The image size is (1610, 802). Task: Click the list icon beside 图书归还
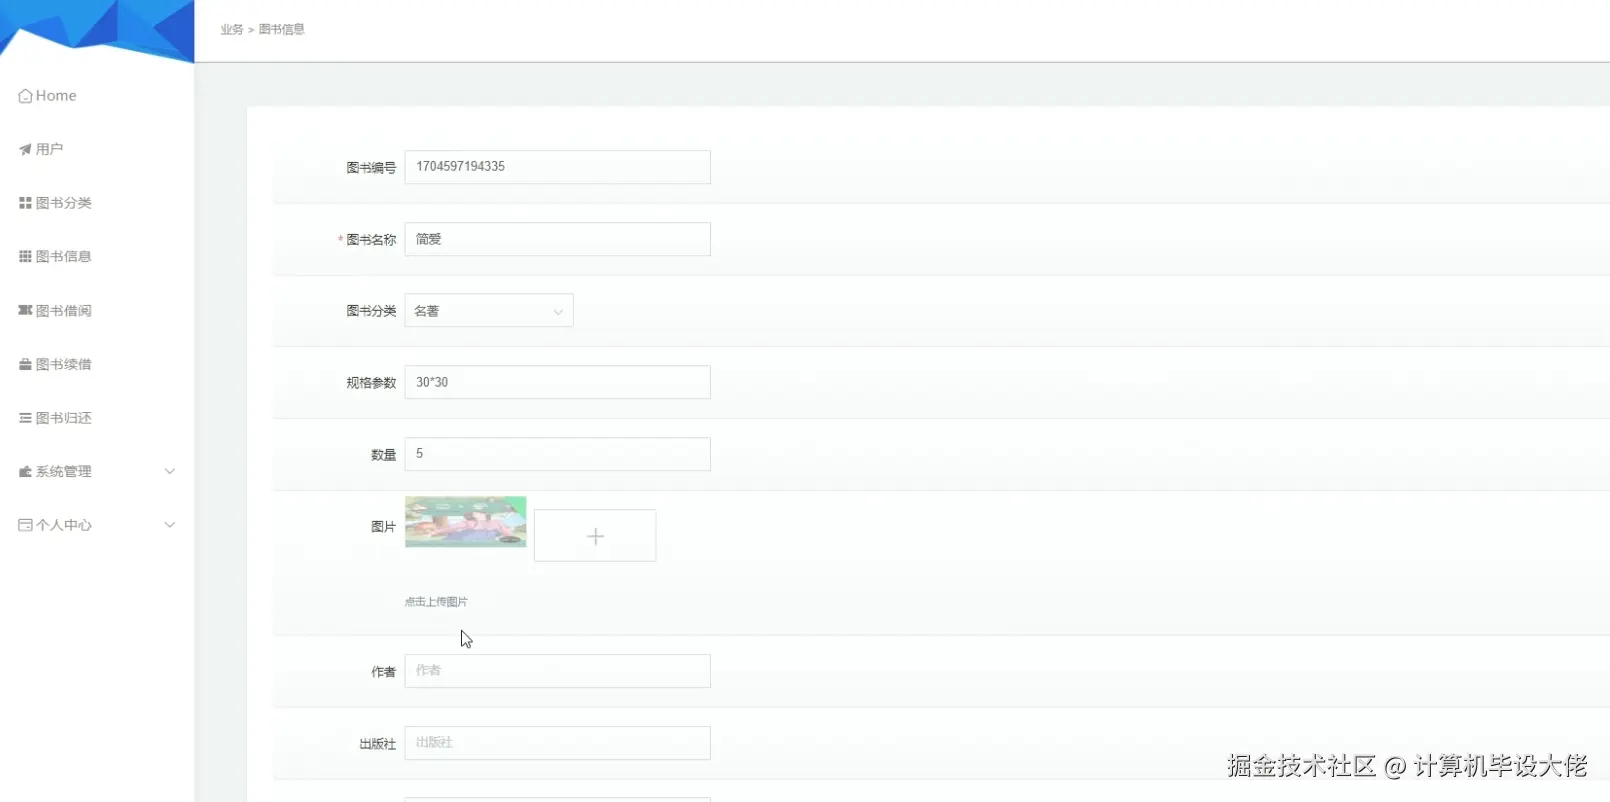(25, 418)
